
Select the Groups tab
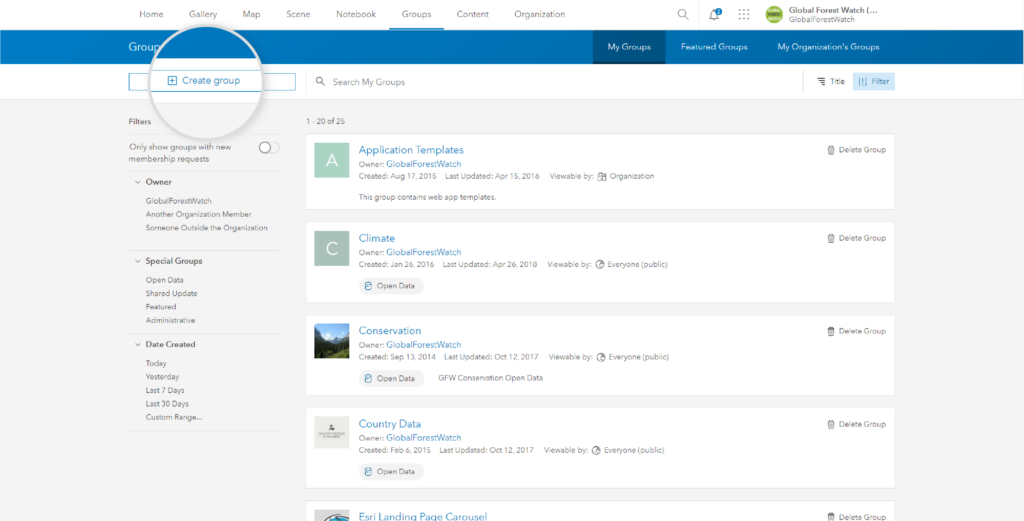click(416, 14)
